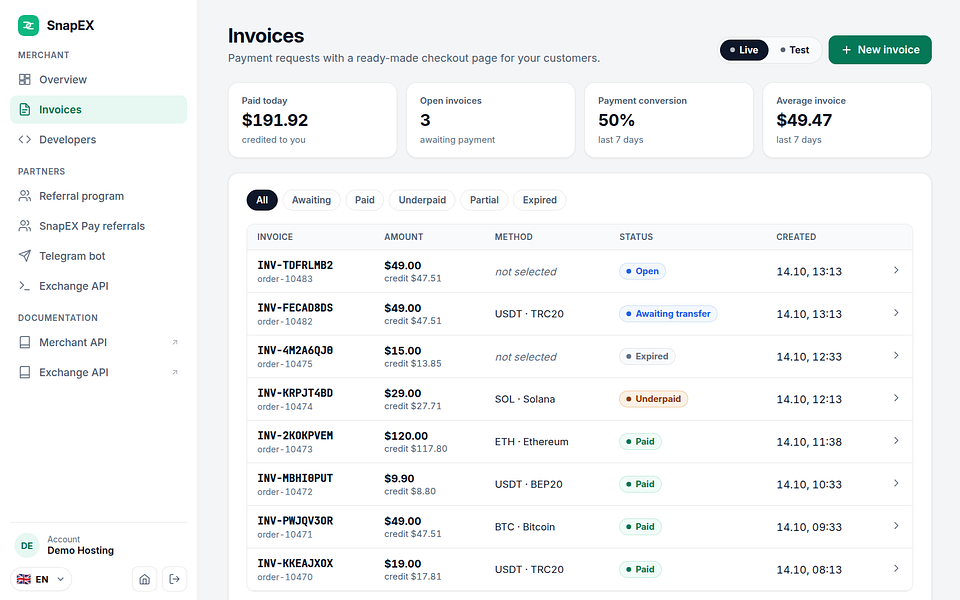
Task: Click the DE account avatar
Action: (27, 546)
